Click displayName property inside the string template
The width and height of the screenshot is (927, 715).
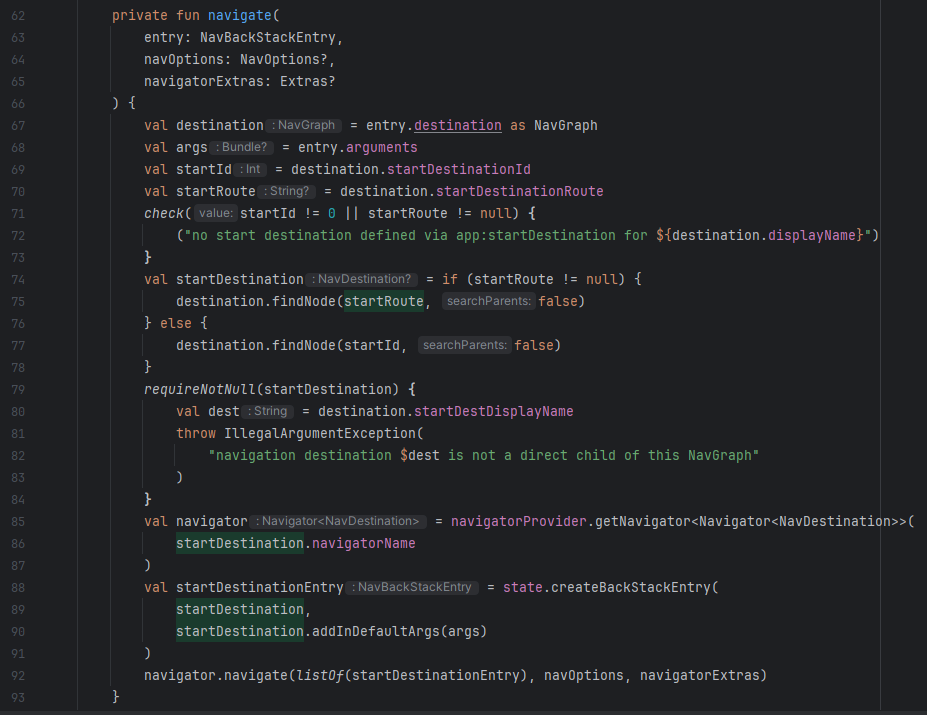812,235
